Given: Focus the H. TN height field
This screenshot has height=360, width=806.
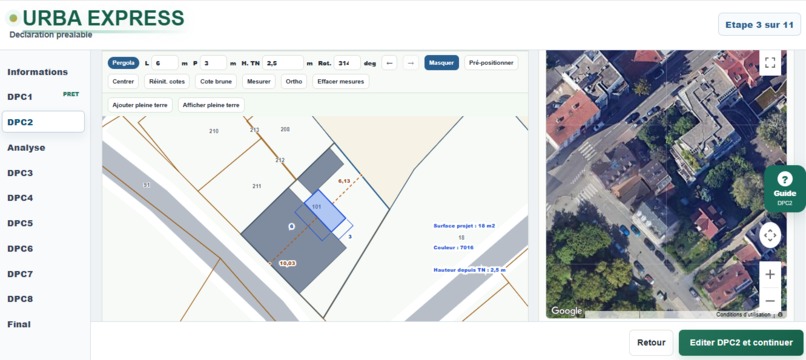Looking at the screenshot, I should (283, 63).
